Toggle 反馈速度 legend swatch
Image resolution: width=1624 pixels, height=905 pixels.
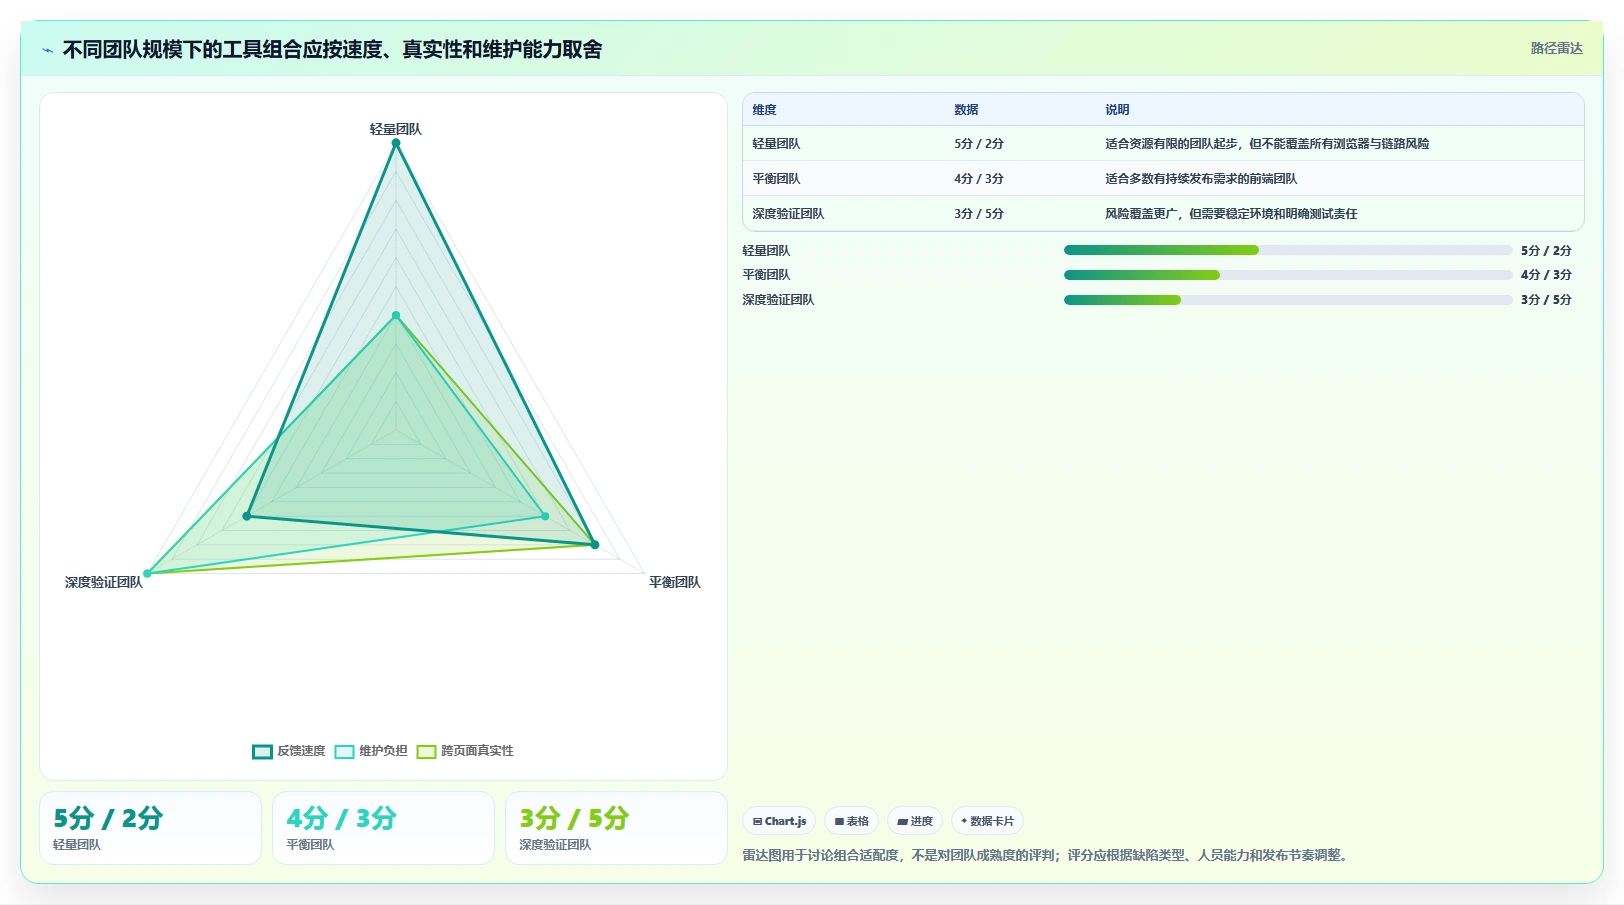coord(262,751)
